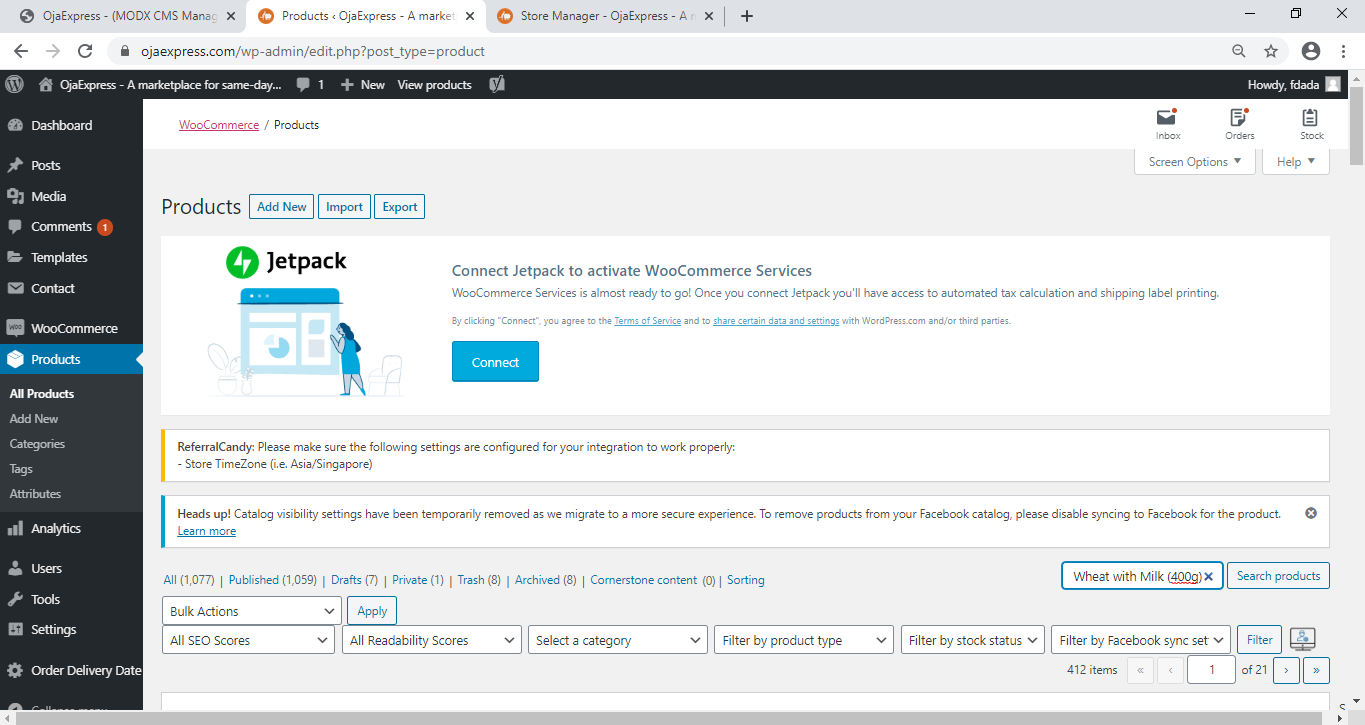Select the Attributes submenu item
This screenshot has width=1365, height=725.
tap(35, 494)
